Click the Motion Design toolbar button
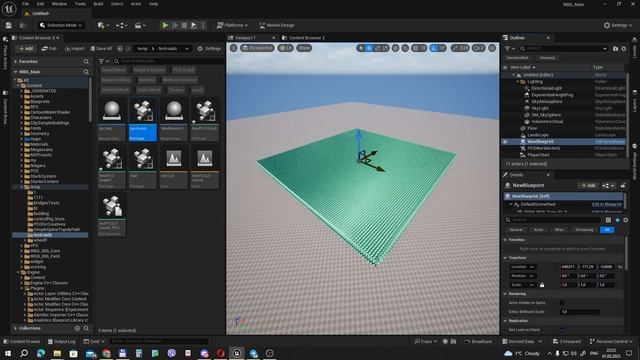The height and width of the screenshot is (360, 640). [x=277, y=25]
